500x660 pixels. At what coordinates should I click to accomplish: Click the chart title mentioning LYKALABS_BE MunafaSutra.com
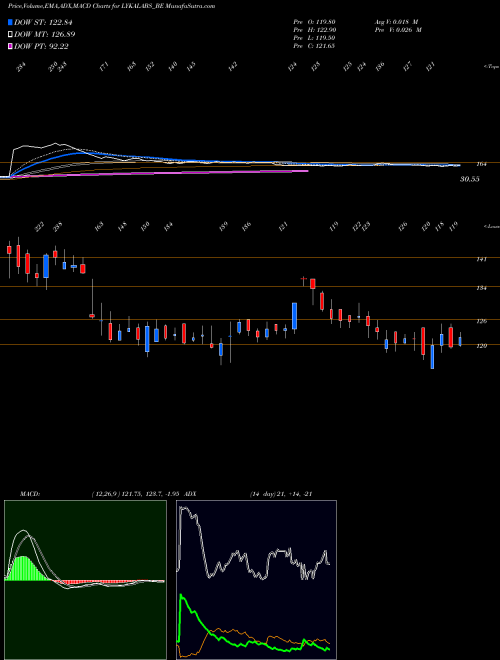[112, 6]
